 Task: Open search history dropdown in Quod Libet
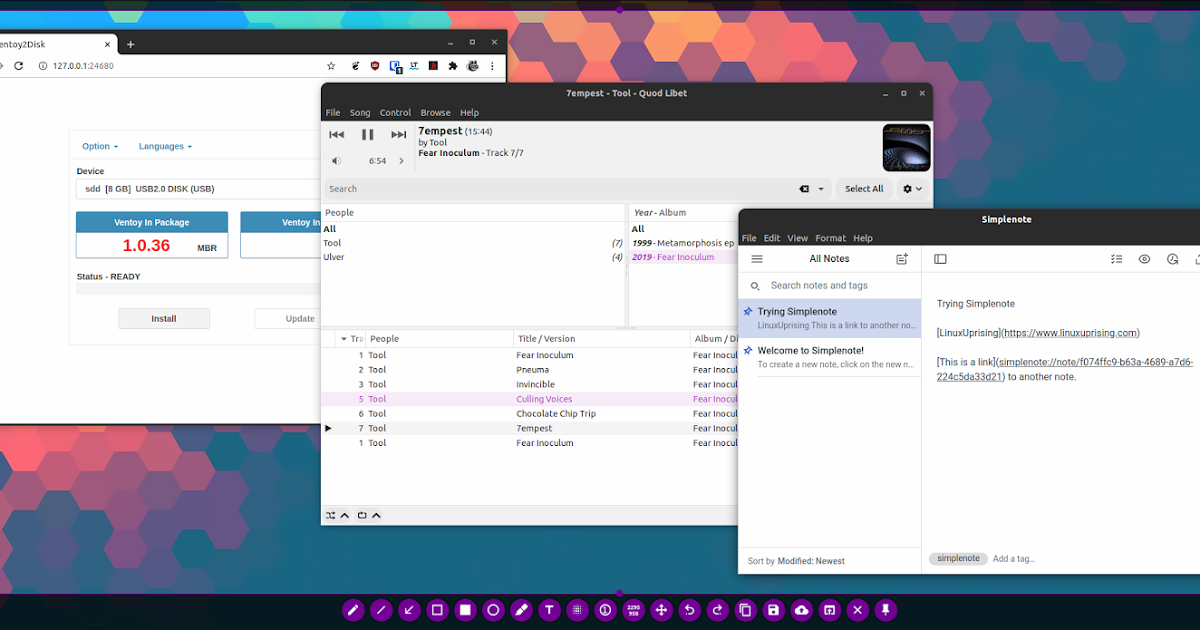tap(822, 189)
